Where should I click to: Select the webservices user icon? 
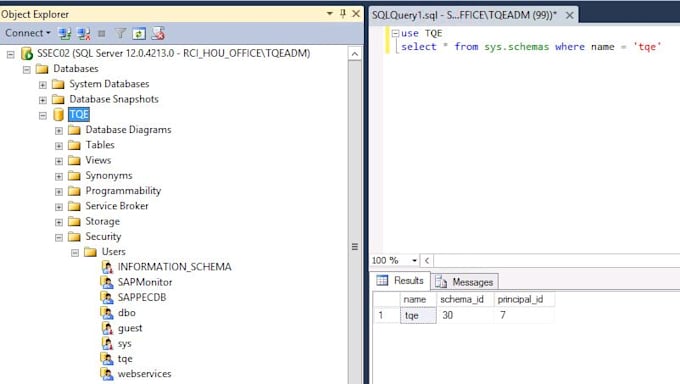tap(107, 374)
